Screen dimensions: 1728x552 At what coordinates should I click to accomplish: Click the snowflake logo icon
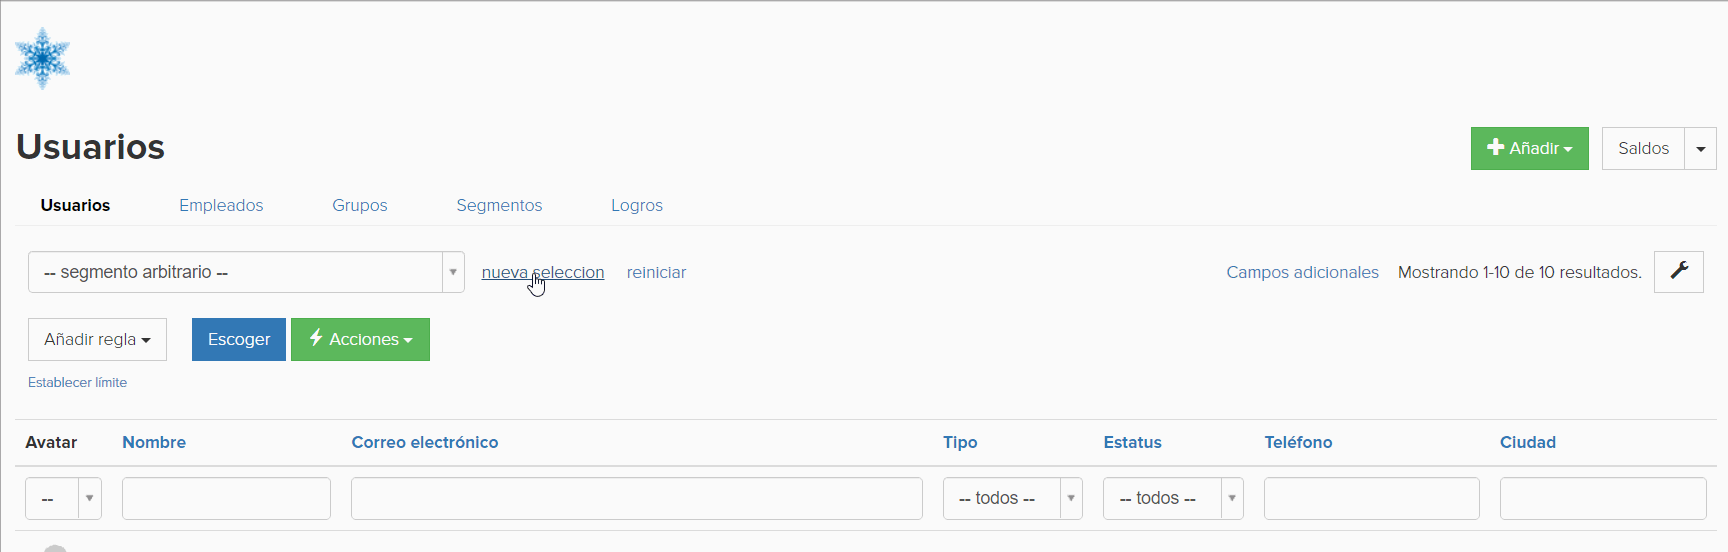(x=42, y=58)
